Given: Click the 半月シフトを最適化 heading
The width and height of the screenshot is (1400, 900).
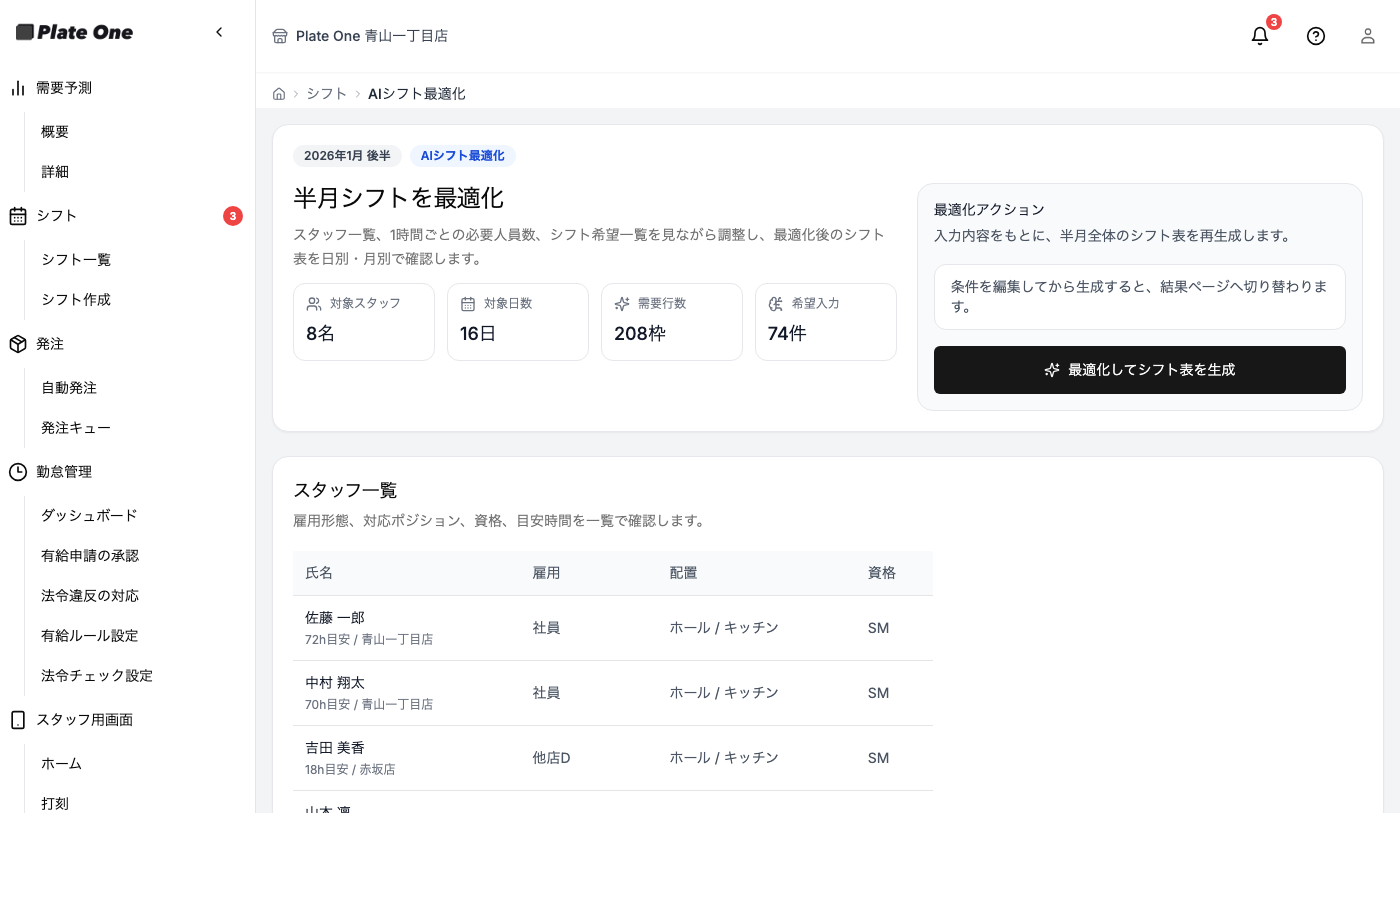Looking at the screenshot, I should 398,198.
